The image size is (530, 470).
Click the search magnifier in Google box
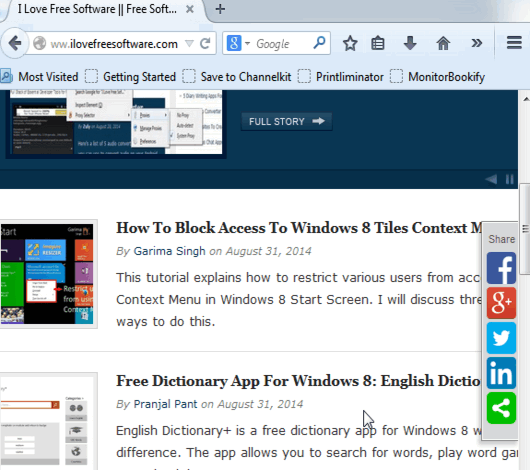[x=319, y=43]
